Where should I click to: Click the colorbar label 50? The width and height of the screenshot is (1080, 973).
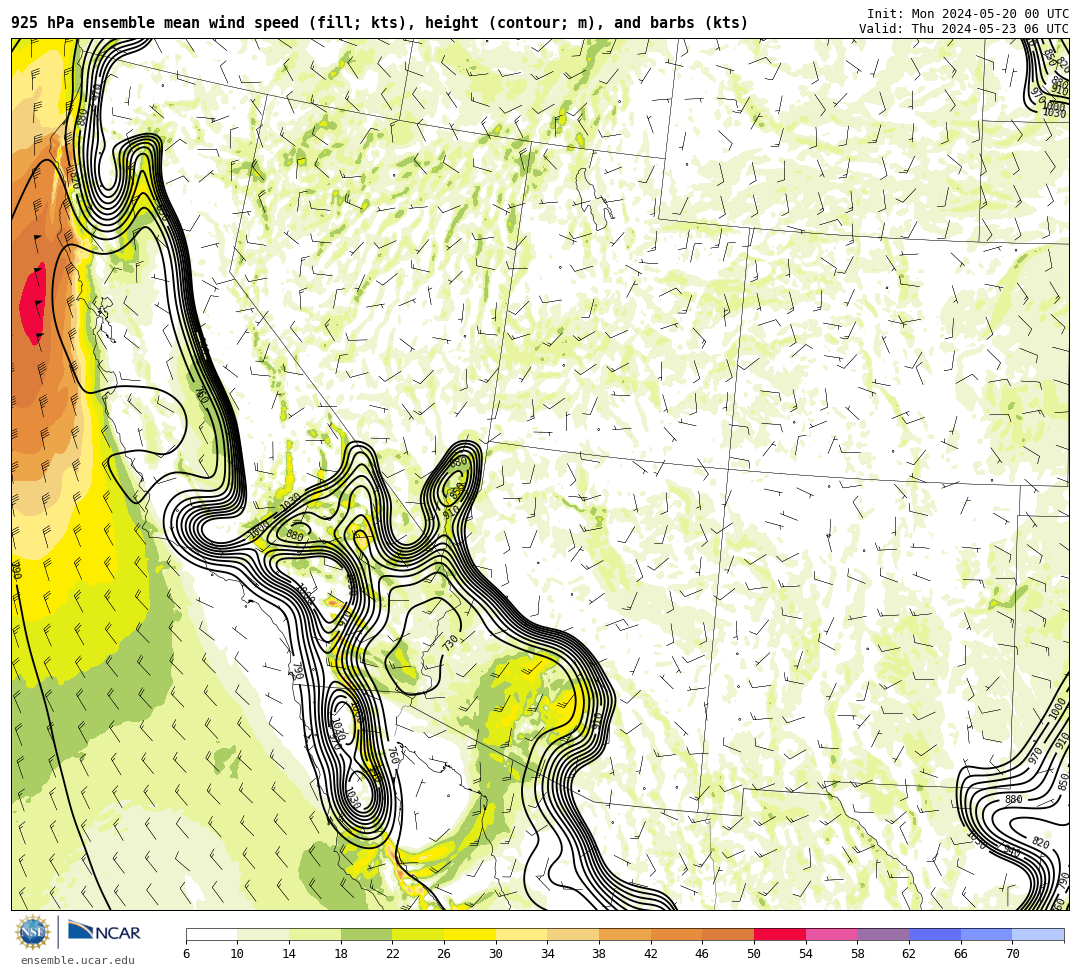coord(754,954)
